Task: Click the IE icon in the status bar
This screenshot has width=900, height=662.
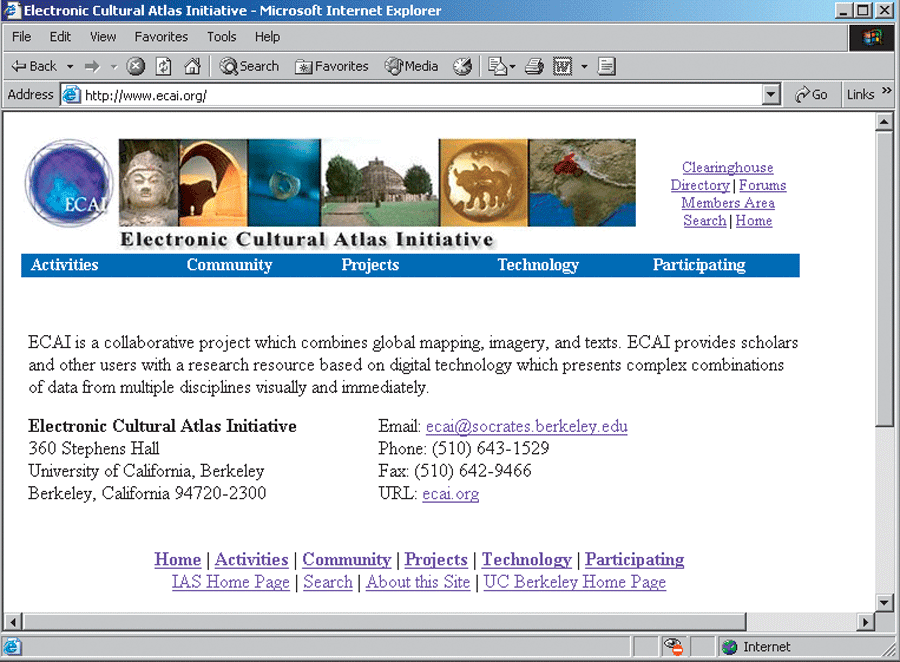Action: tap(12, 647)
